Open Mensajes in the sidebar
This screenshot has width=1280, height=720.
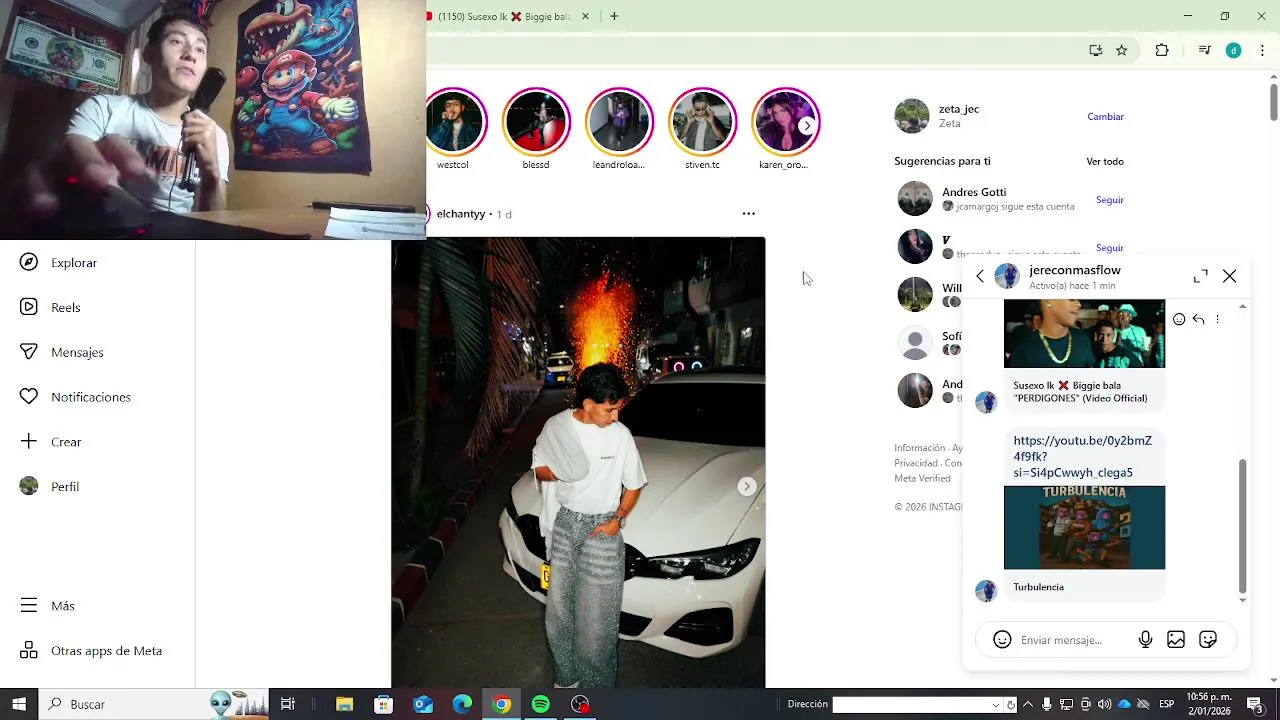63,352
